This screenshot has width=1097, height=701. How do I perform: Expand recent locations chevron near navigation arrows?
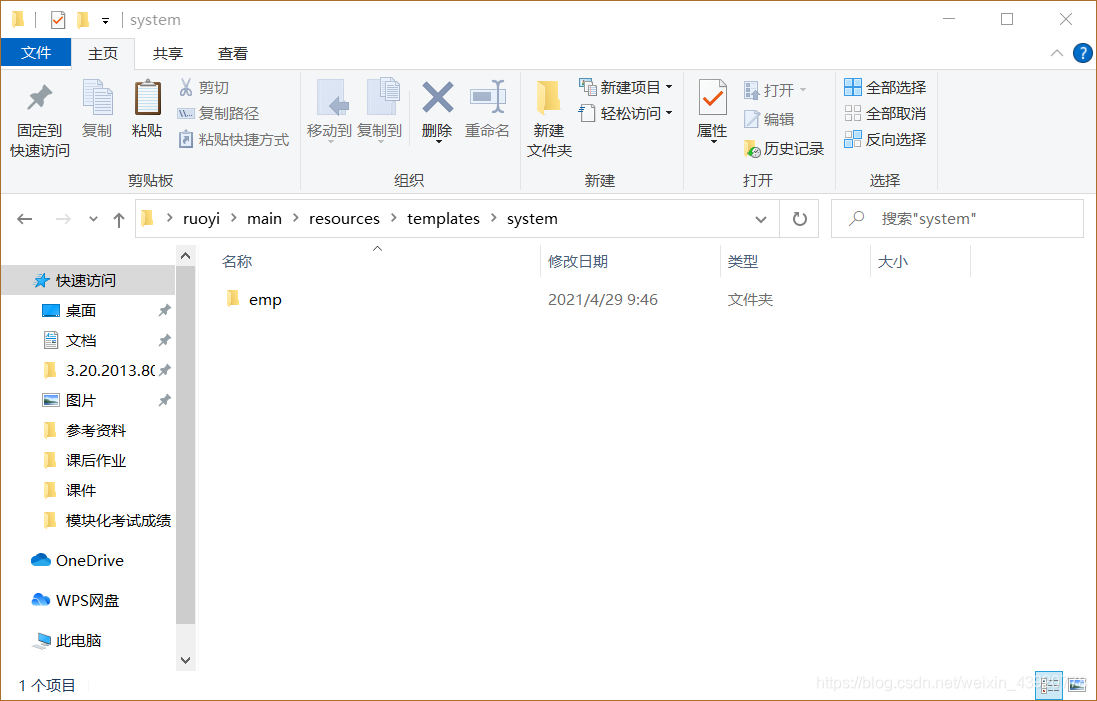93,219
